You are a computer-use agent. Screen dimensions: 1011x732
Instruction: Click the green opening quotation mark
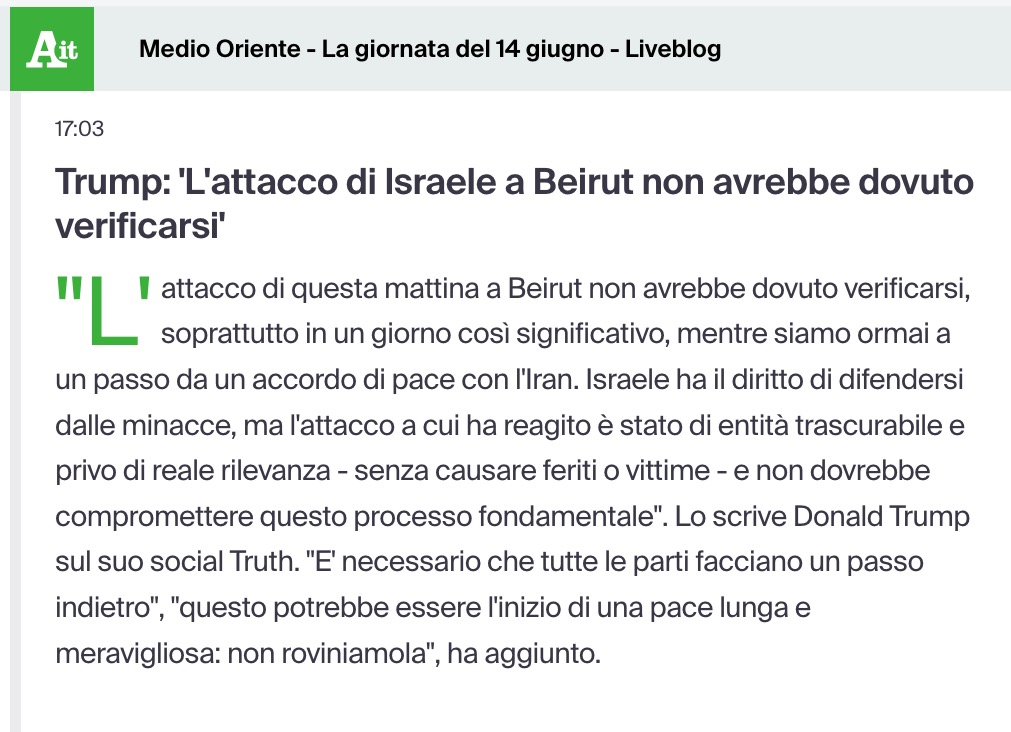click(69, 289)
